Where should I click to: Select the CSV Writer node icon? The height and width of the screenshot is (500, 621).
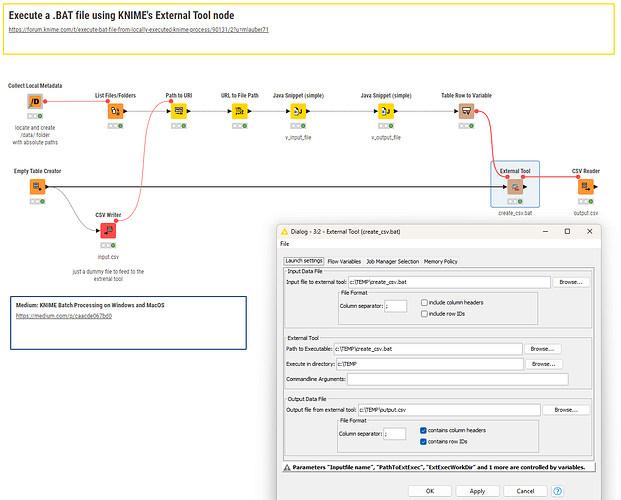click(x=107, y=230)
